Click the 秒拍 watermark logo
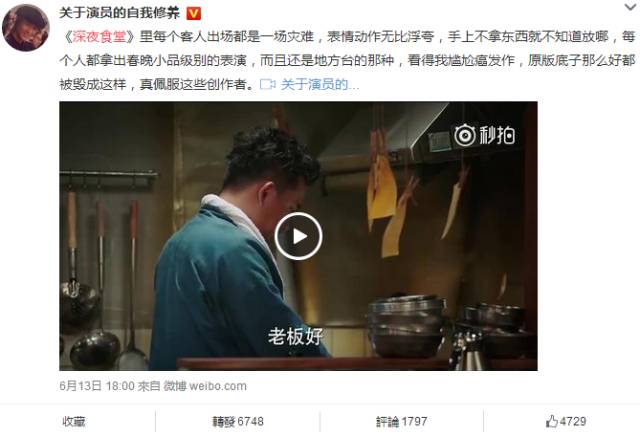640x436 pixels. [x=484, y=135]
